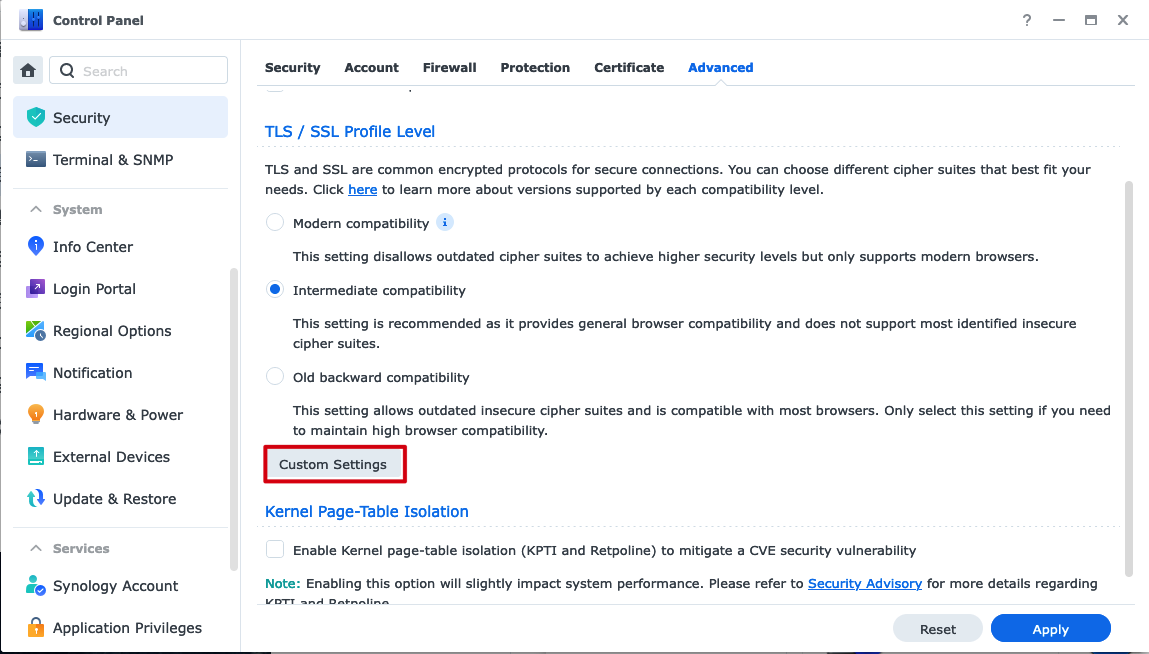Click the Regional Options icon
Screen dimensions: 1149x654
coord(36,330)
